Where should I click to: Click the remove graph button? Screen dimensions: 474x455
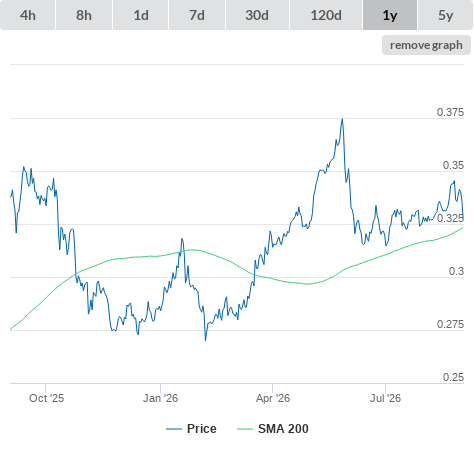426,45
